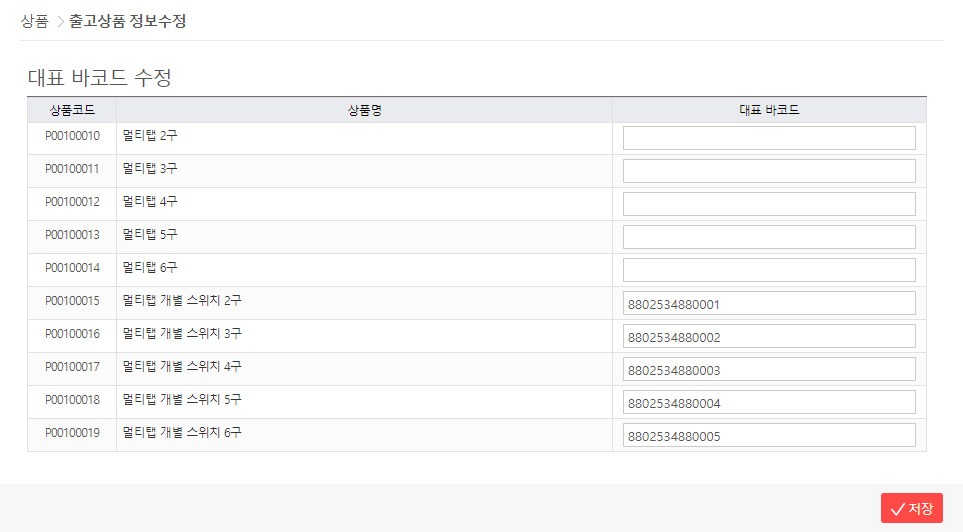Select barcode input for 멀티탭 3구
Image resolution: width=963 pixels, height=532 pixels.
768,171
